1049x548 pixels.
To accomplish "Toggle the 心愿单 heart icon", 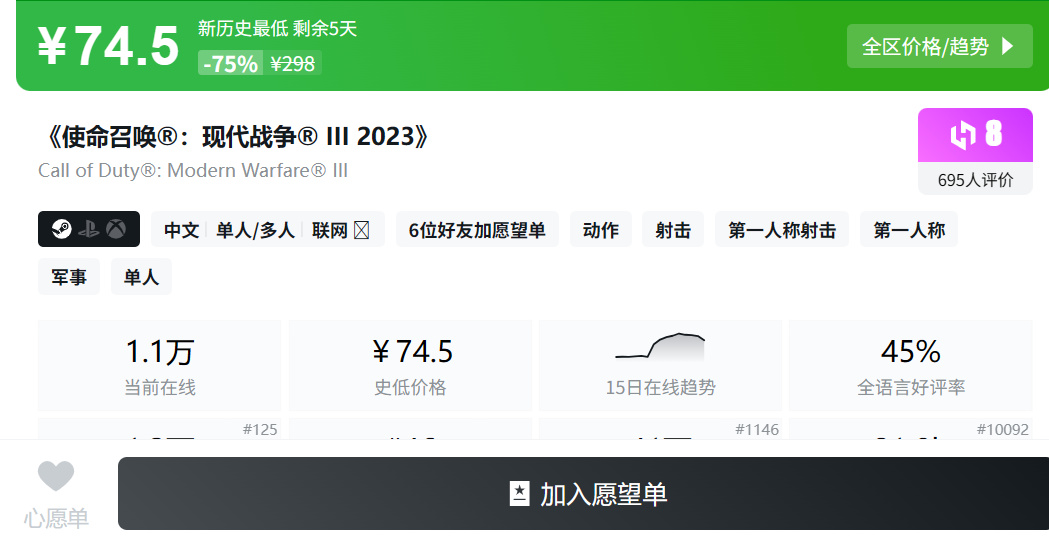I will pyautogui.click(x=56, y=476).
